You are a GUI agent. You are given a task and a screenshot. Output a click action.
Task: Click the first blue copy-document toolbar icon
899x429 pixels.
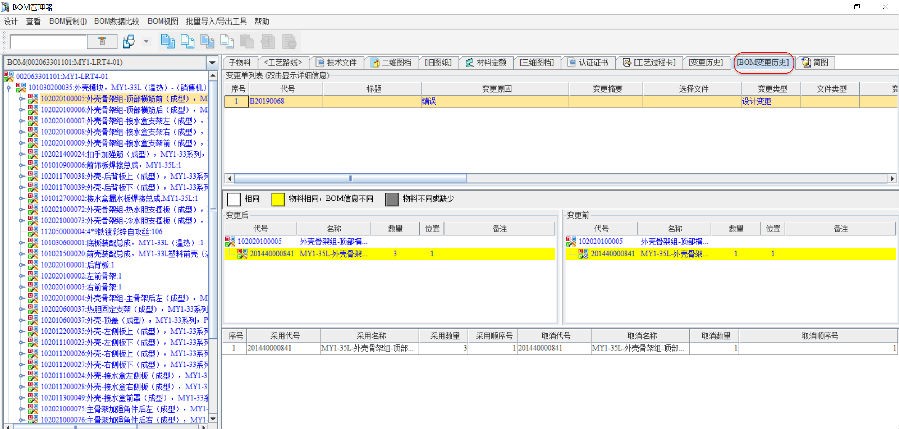[168, 42]
